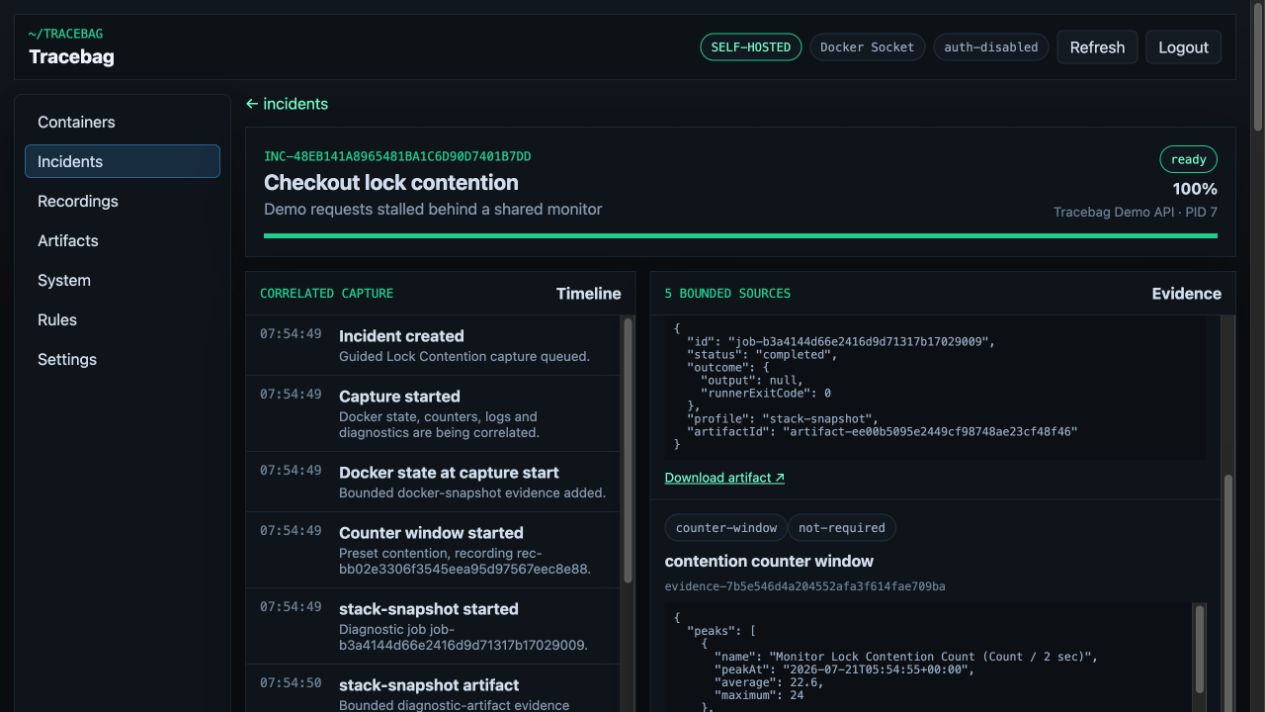Click Tracebag Demo API · PID 7 text
The height and width of the screenshot is (712, 1265).
tap(1135, 212)
